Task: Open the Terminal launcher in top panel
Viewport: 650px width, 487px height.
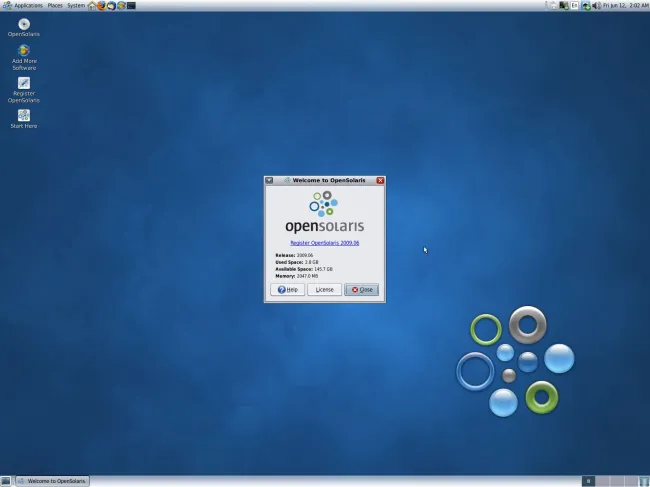Action: [130, 5]
